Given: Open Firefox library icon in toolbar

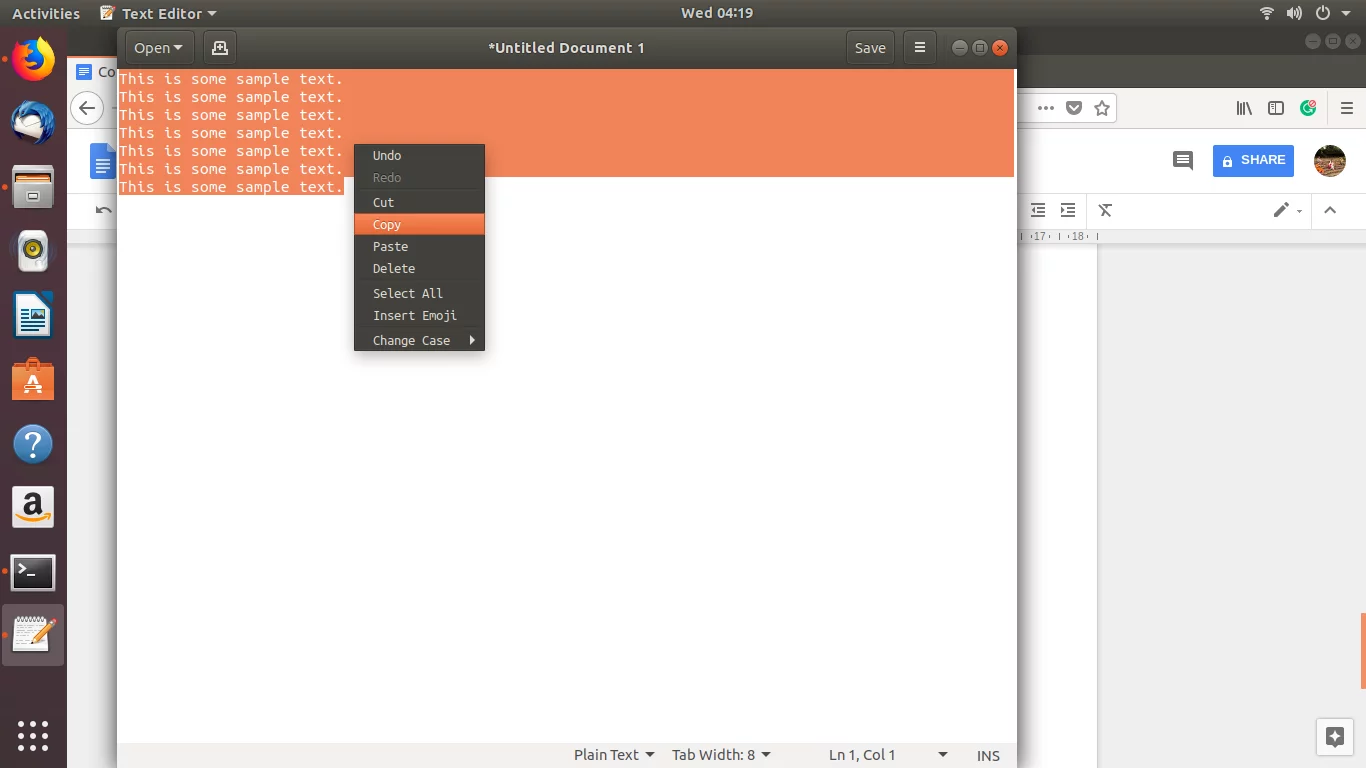Looking at the screenshot, I should 1244,108.
